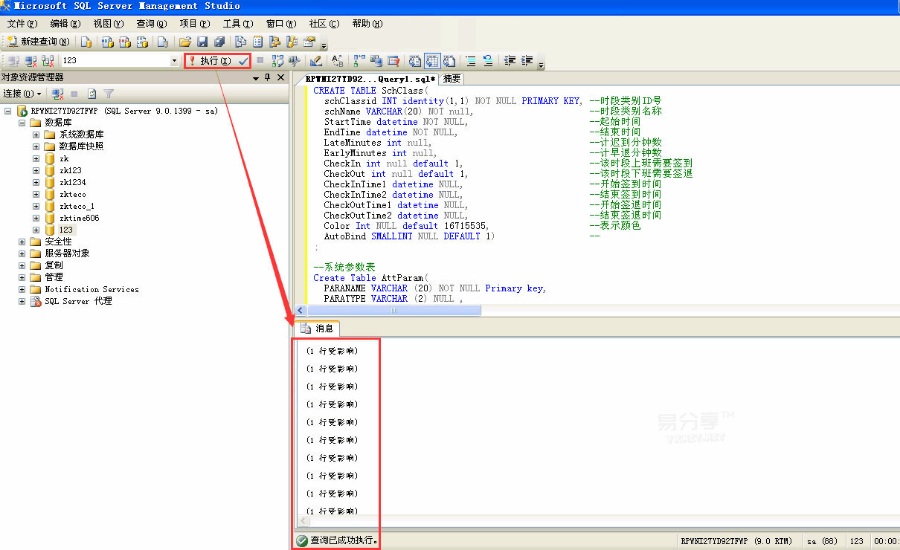Click the Increase Indent icon

[527, 60]
